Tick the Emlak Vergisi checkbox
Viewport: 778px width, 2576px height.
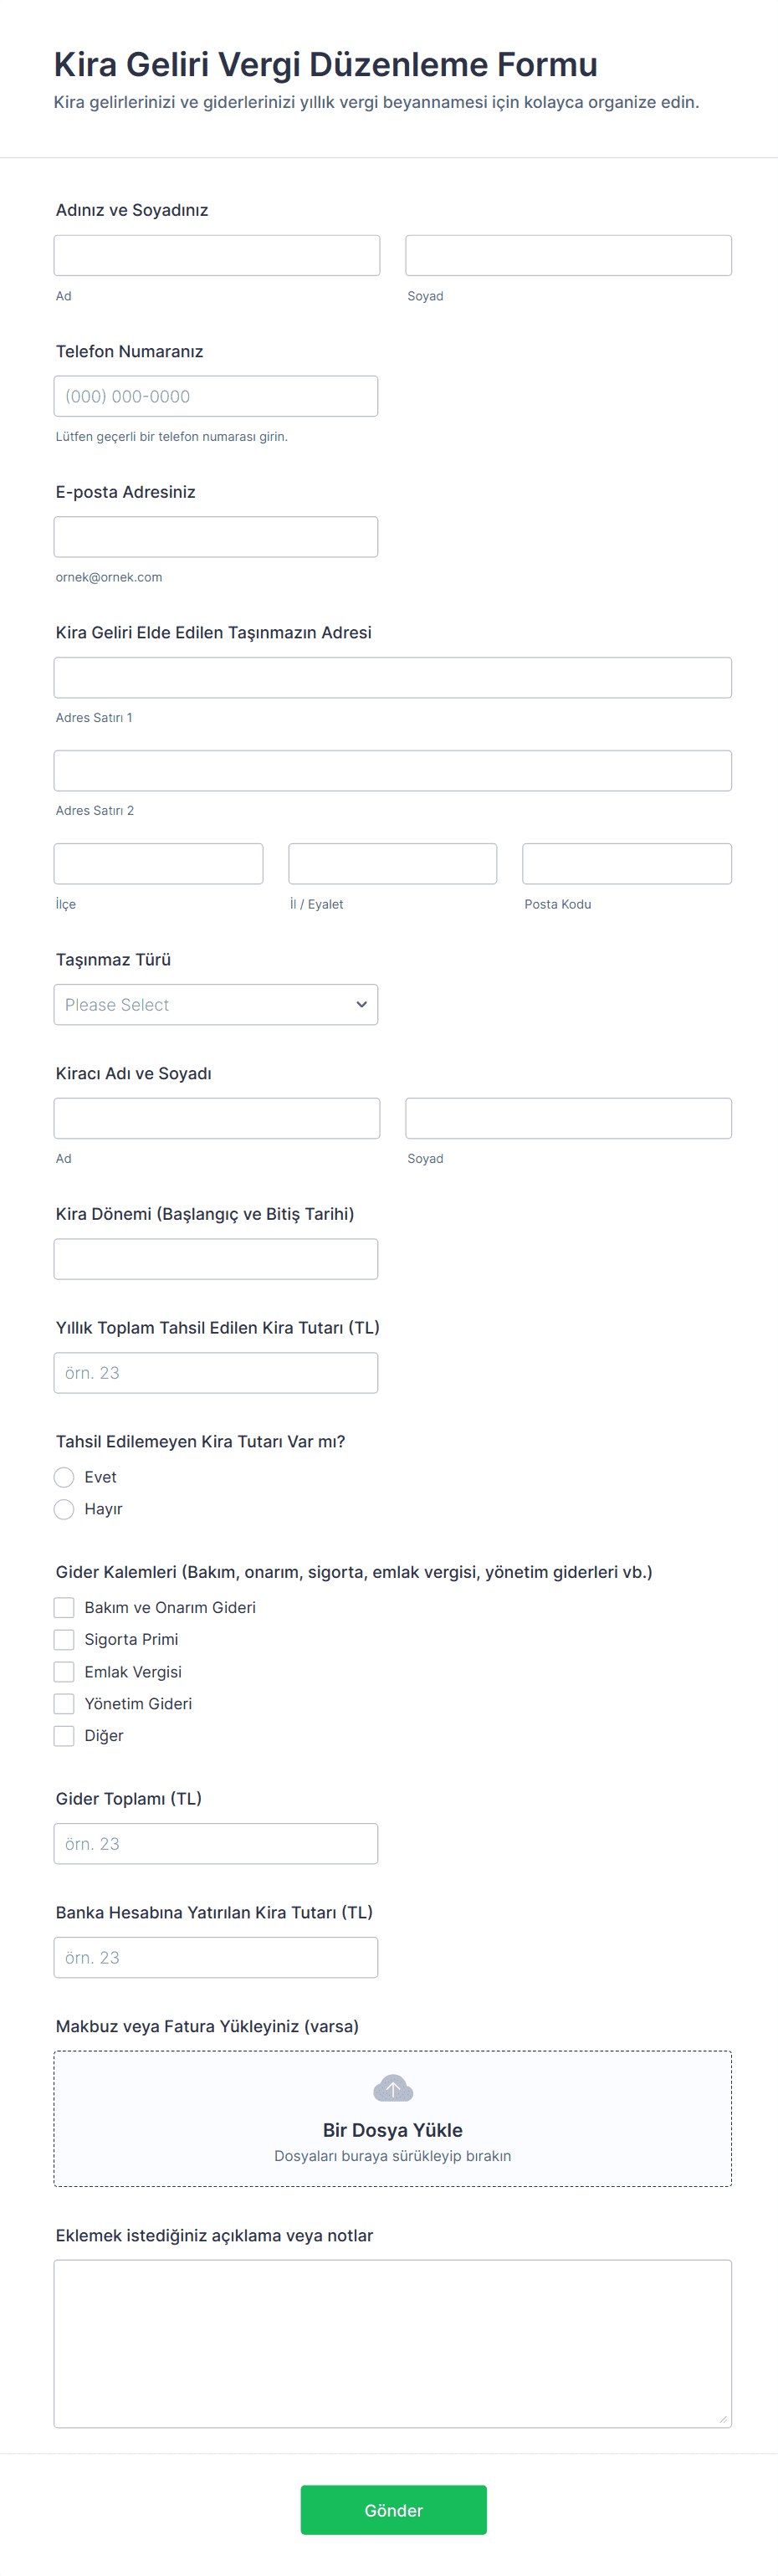(x=64, y=1671)
